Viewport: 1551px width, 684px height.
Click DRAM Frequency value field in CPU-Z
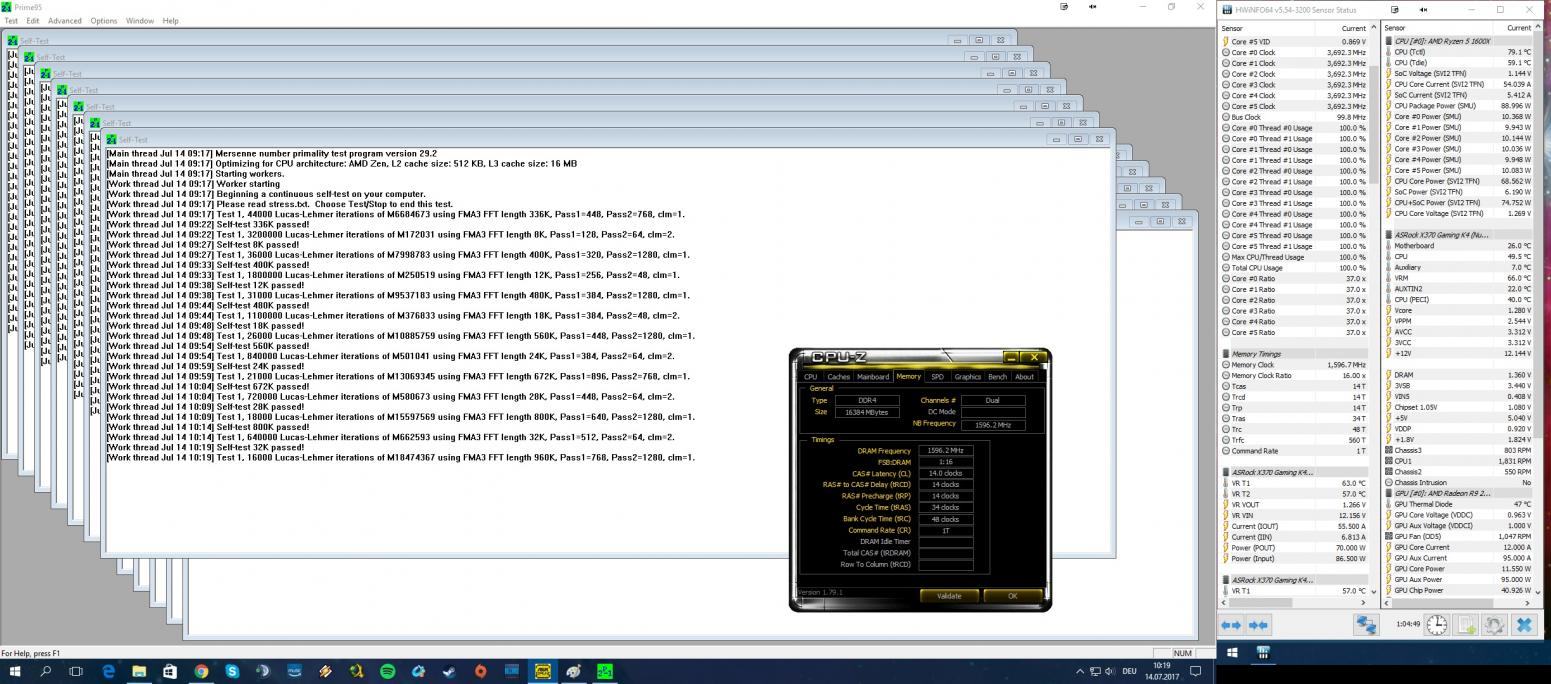pos(946,451)
